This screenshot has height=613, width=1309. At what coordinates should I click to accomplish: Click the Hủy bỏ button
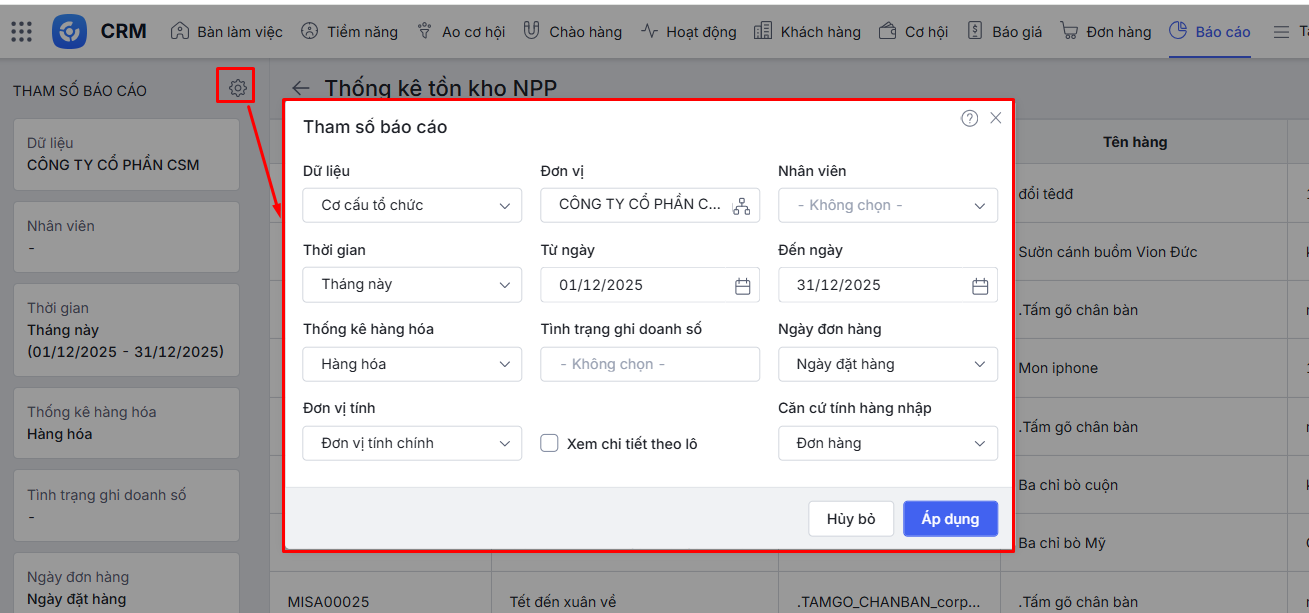pyautogui.click(x=851, y=519)
